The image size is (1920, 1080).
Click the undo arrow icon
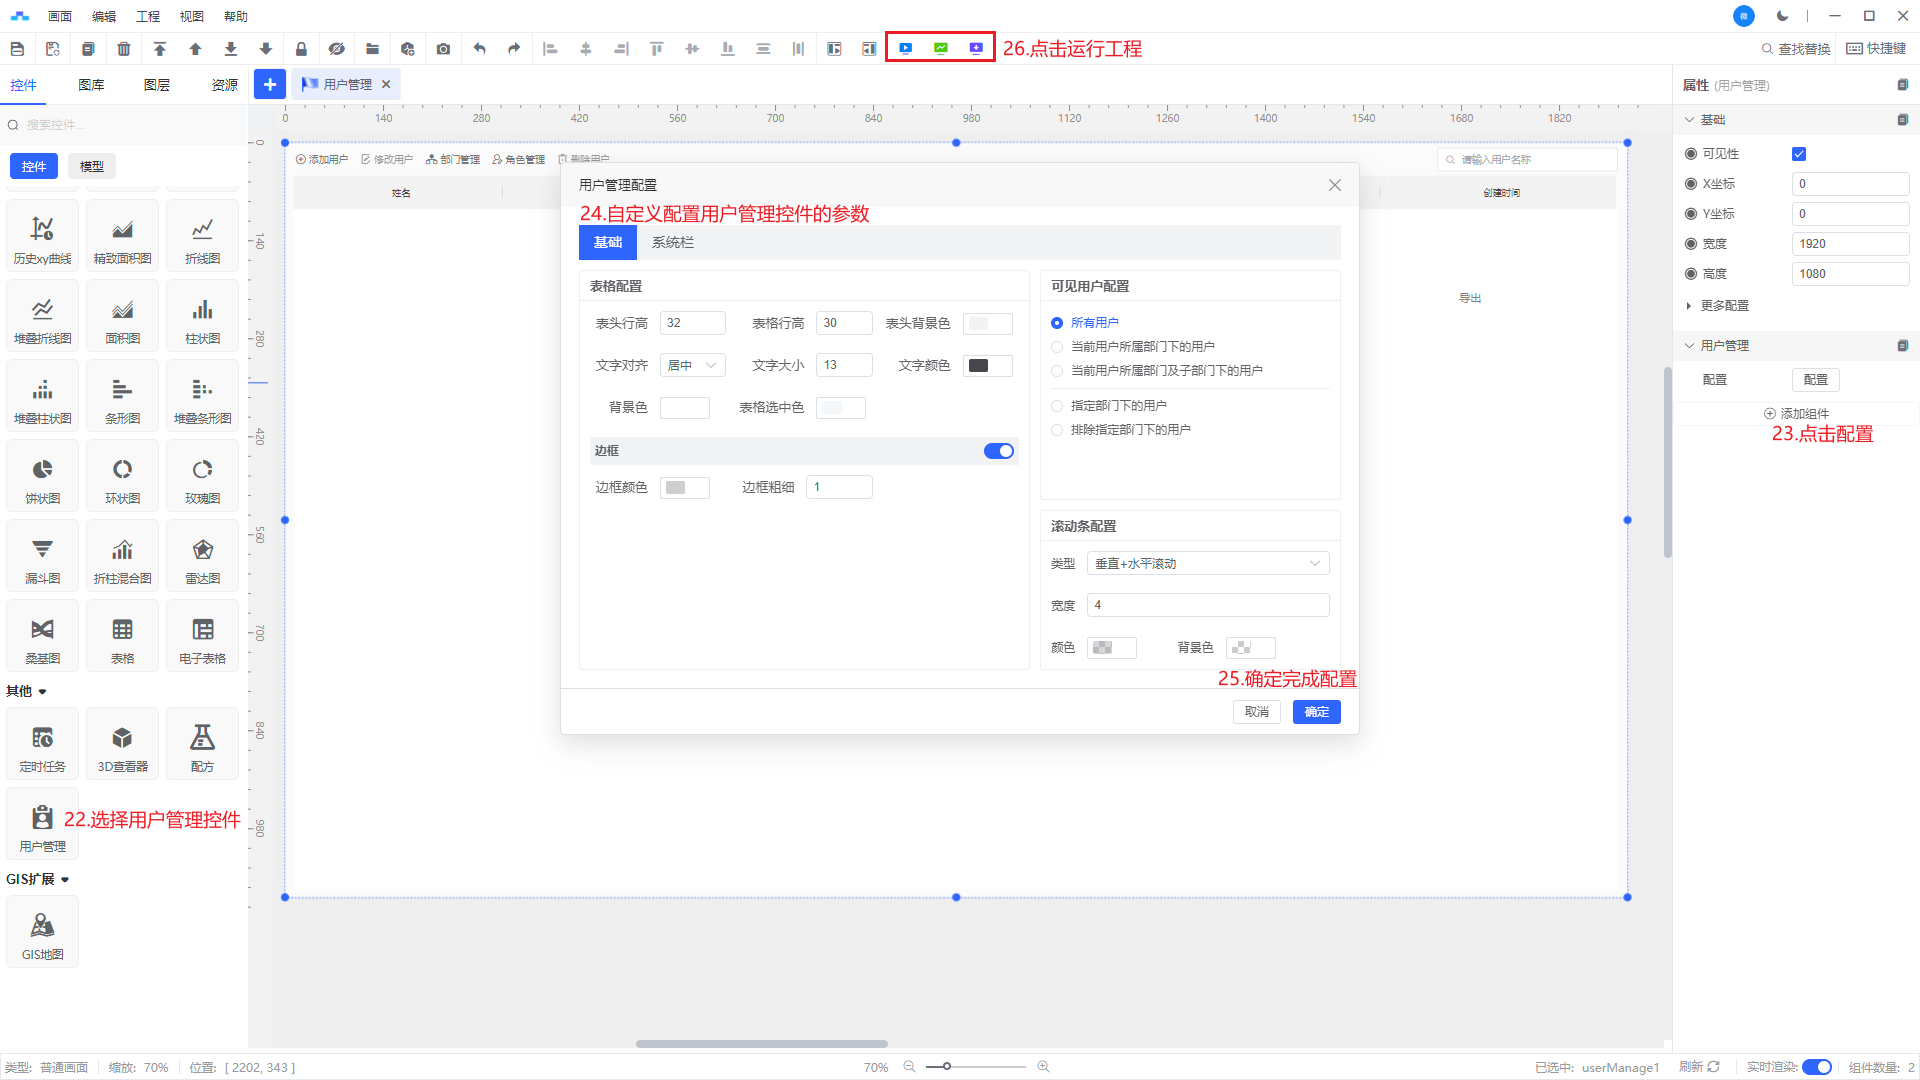479,49
